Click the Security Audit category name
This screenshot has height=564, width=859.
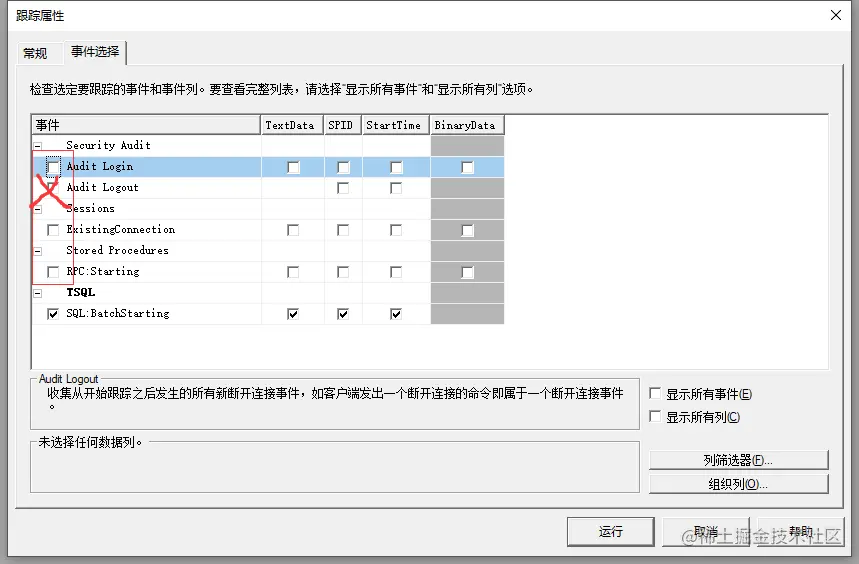click(108, 145)
